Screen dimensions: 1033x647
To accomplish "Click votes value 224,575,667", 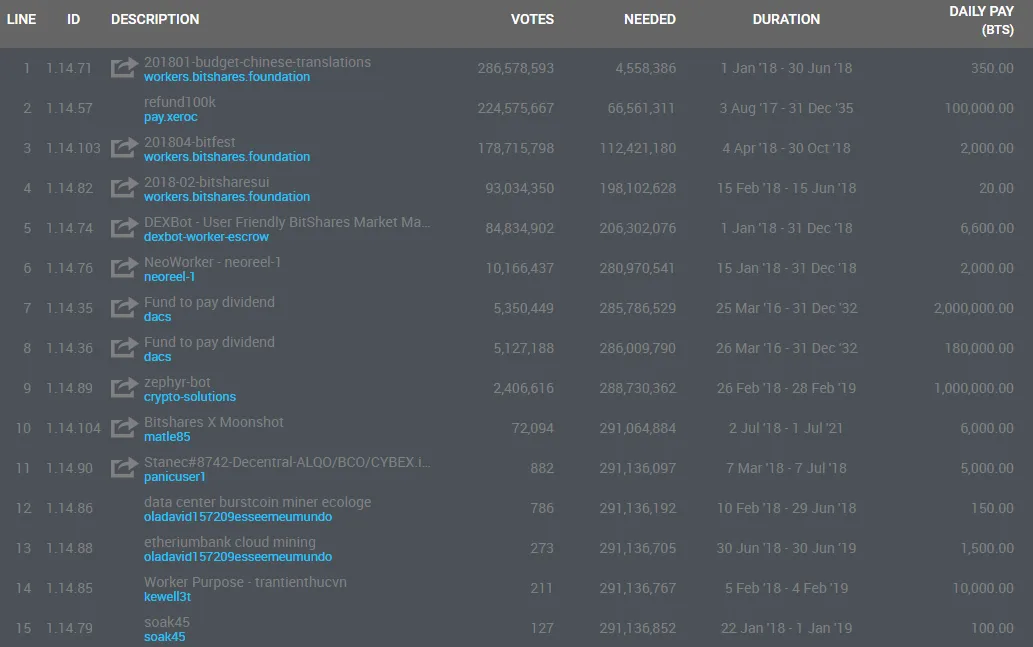I will (x=516, y=108).
